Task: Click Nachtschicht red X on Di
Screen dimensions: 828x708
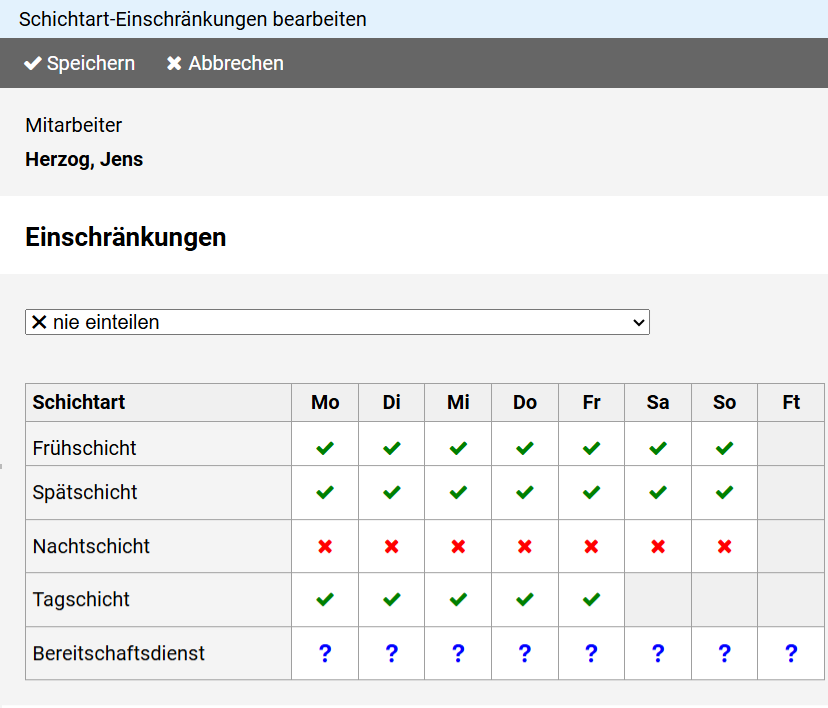Action: tap(391, 546)
